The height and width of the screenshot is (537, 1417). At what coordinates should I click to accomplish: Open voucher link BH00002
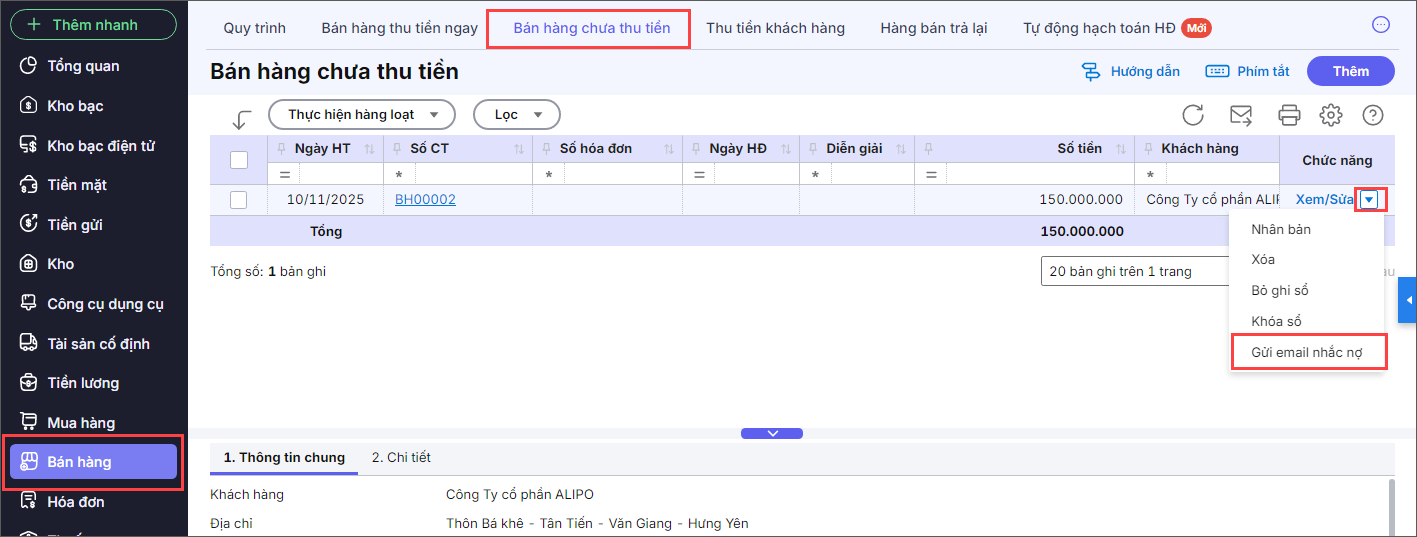(425, 200)
